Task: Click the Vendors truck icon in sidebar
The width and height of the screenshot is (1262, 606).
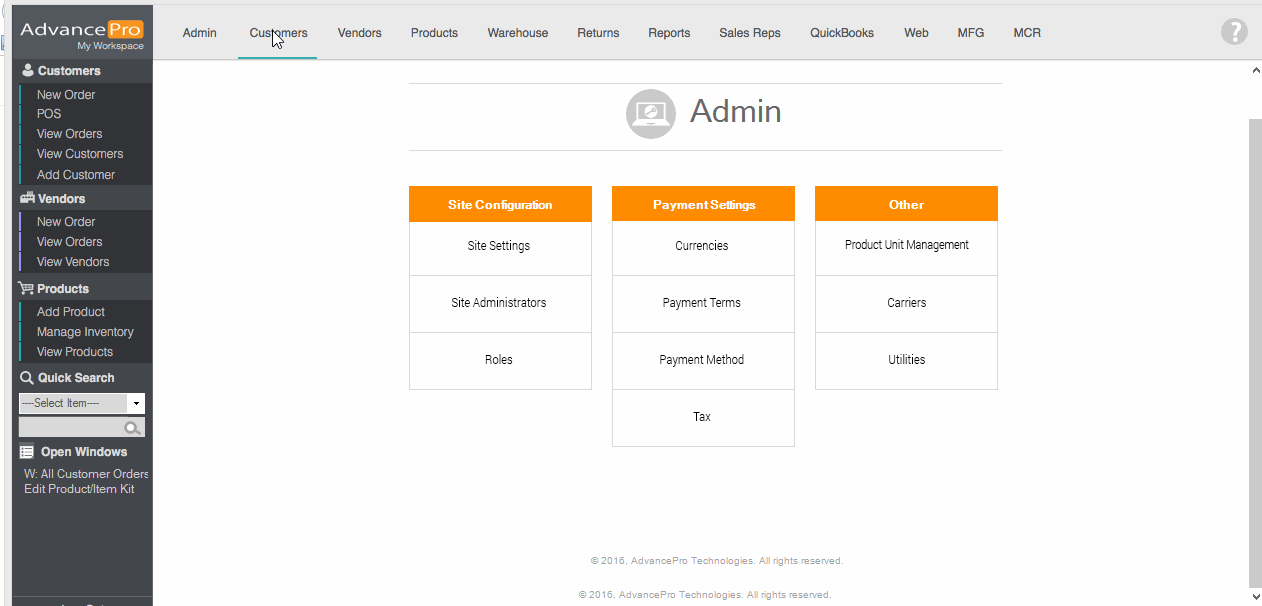Action: (x=27, y=198)
